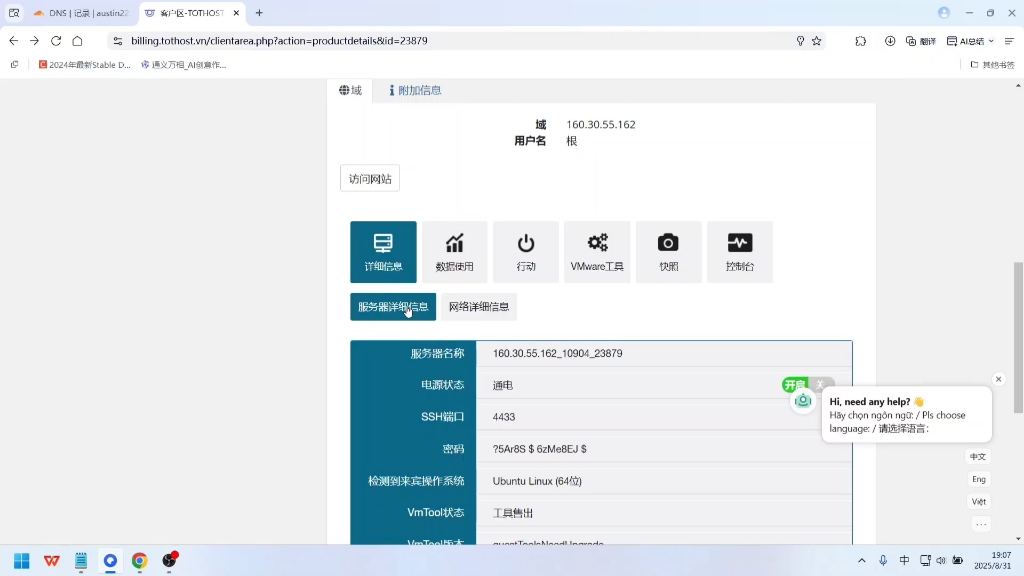This screenshot has width=1024, height=576.
Task: Reload the page
Action: (56, 40)
